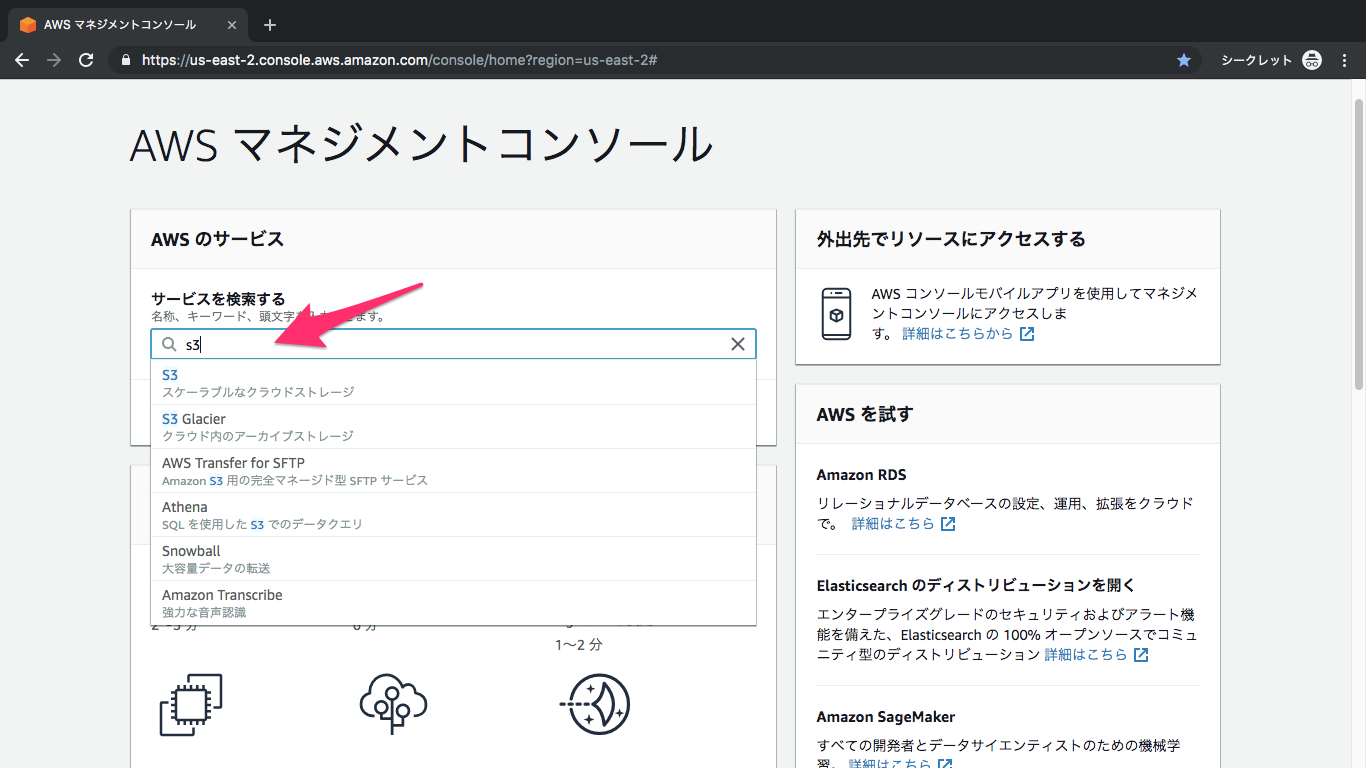1366x768 pixels.
Task: Open the Chrome three-dot menu
Action: click(x=1345, y=60)
